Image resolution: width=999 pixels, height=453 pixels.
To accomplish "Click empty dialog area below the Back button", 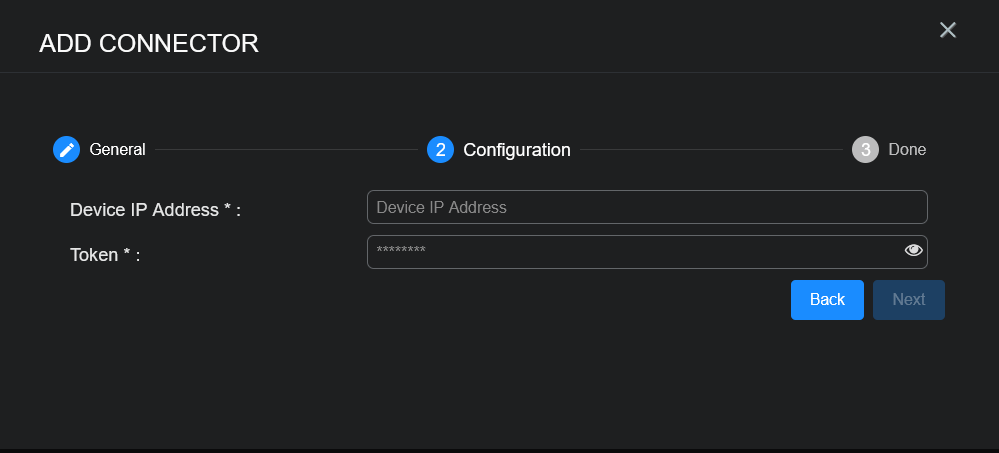I will point(827,380).
